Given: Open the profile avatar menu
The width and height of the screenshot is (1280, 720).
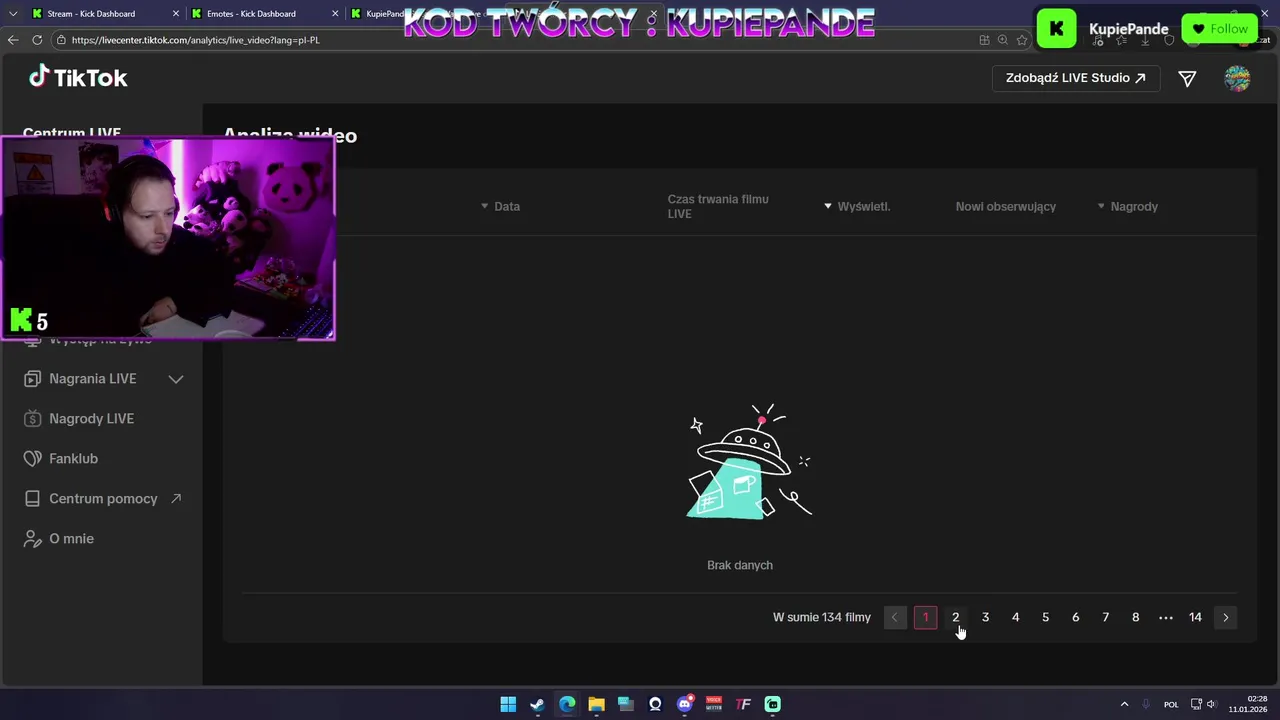Looking at the screenshot, I should [1237, 78].
